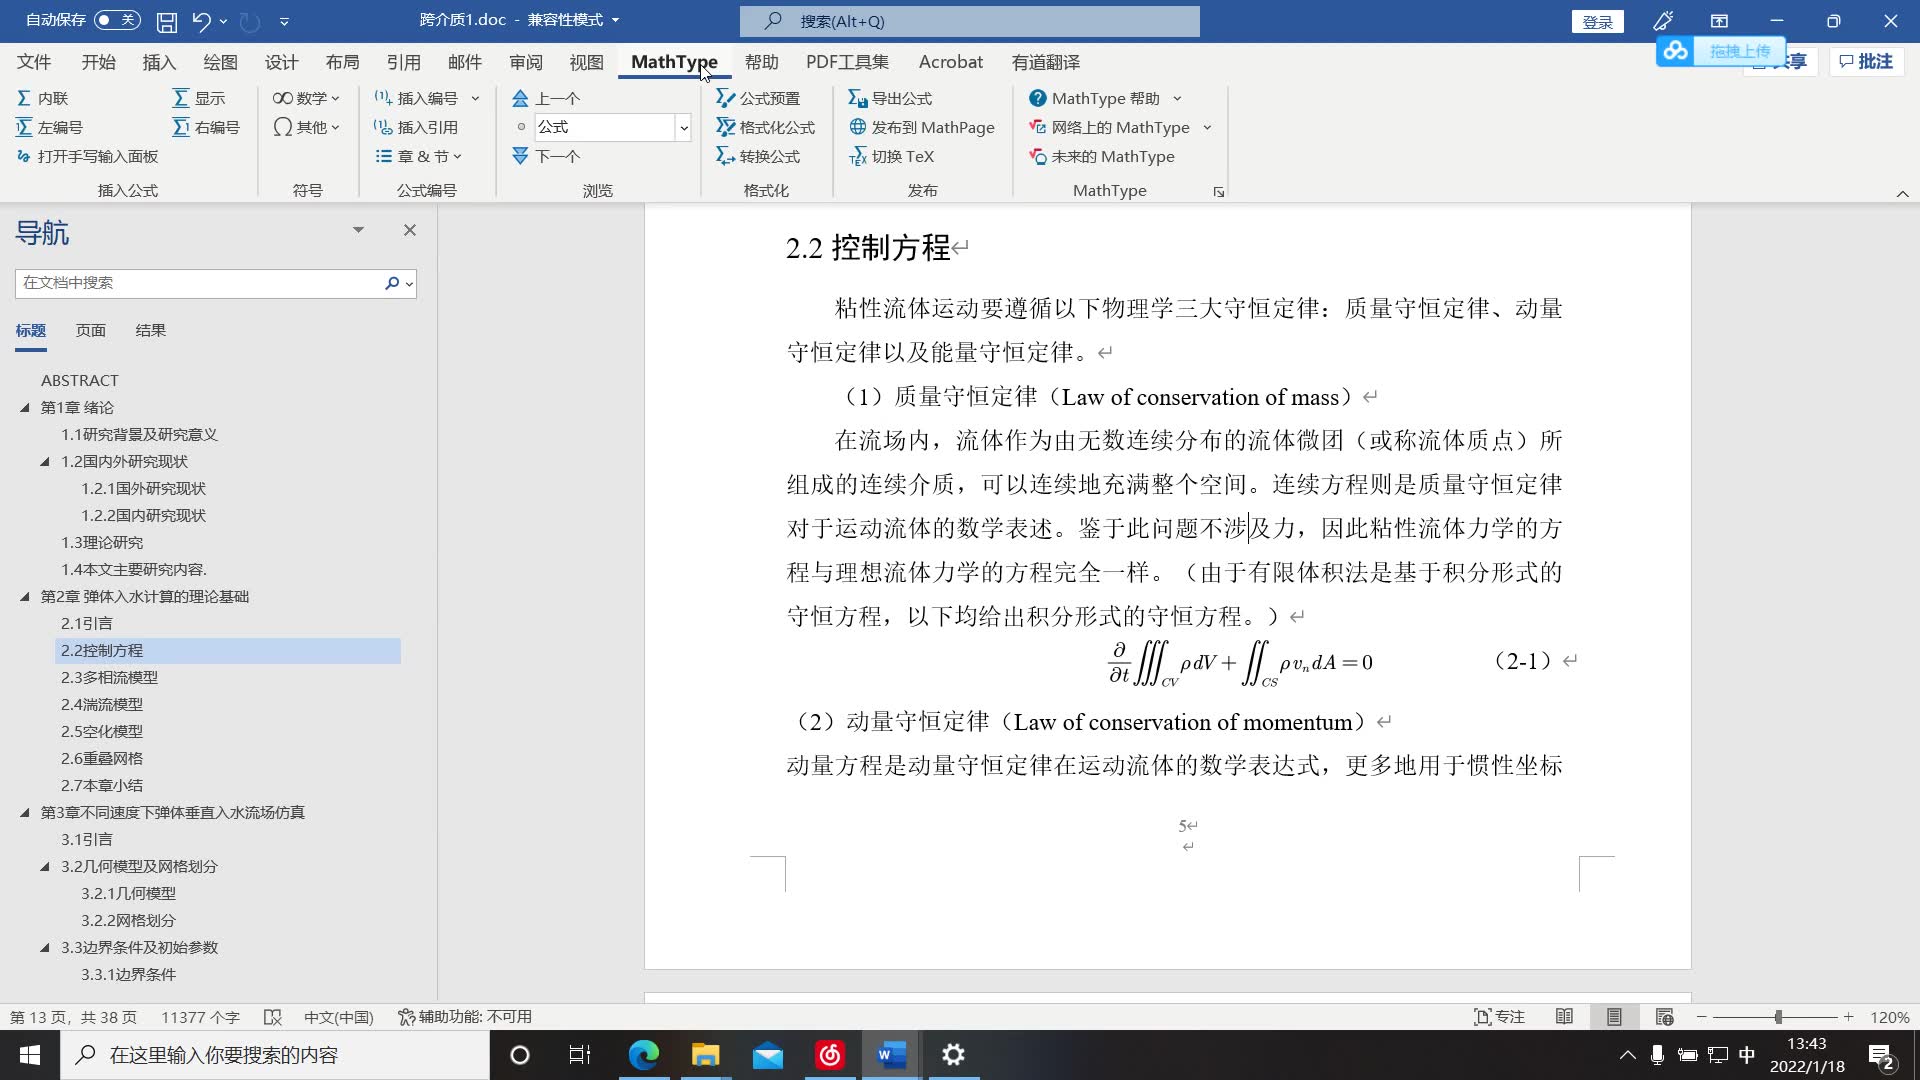Insert left-numbered (左编号) equation
This screenshot has height=1080, width=1920.
50,127
